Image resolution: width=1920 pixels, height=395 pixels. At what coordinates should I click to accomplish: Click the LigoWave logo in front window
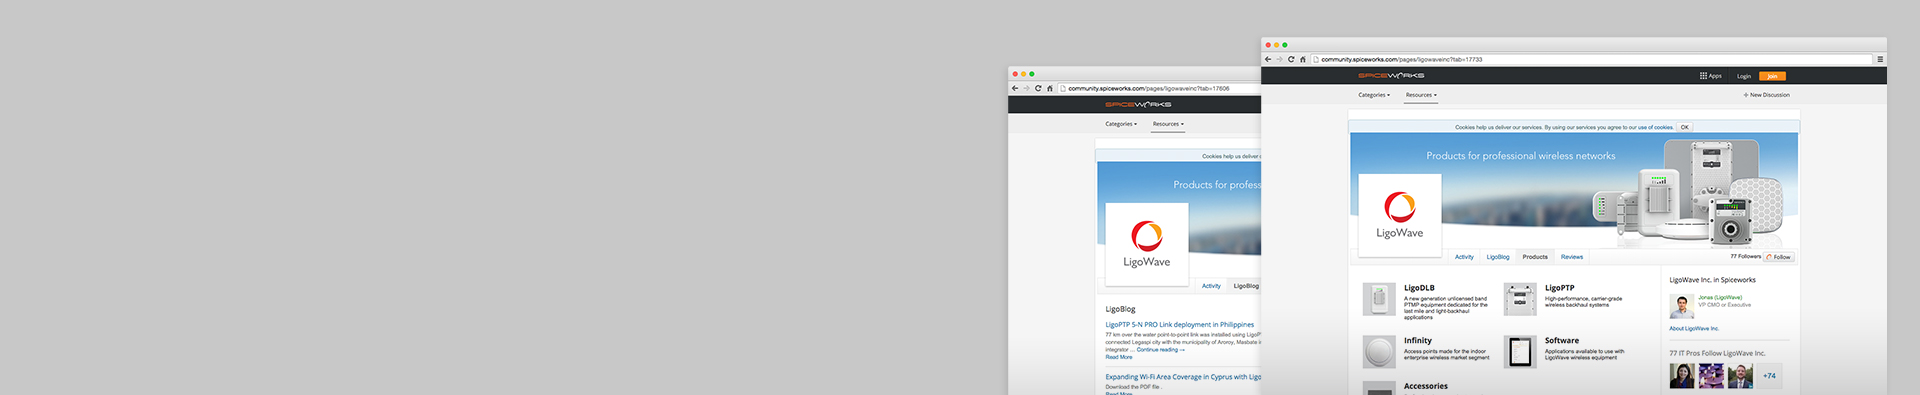point(1400,214)
